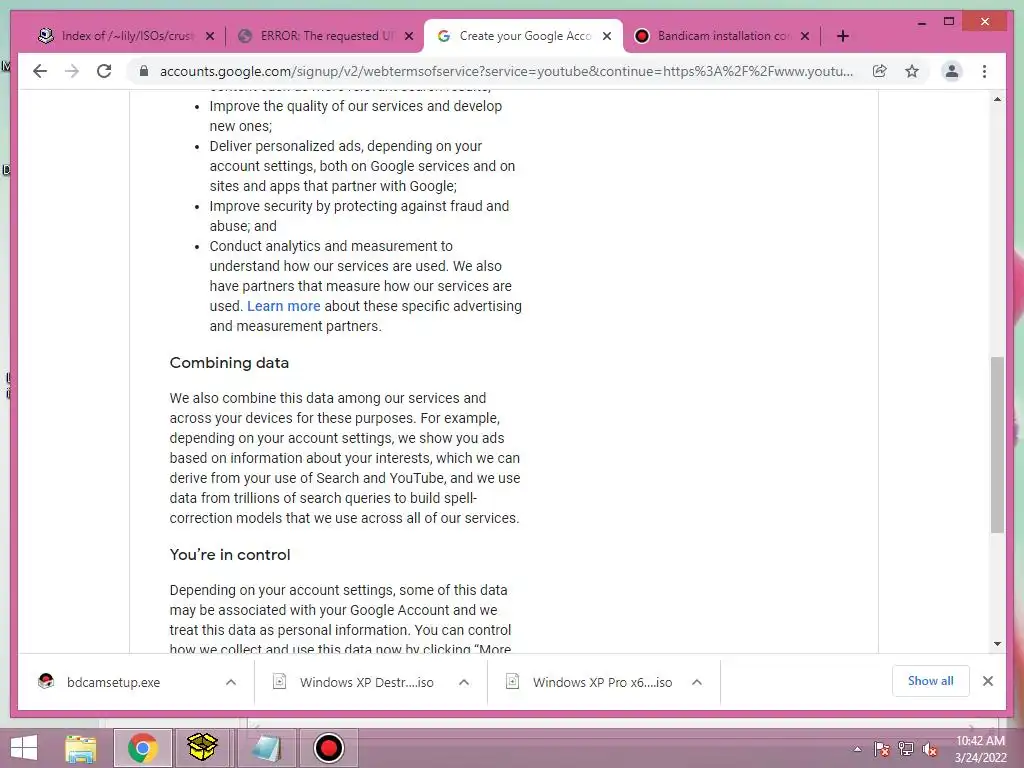Open the downloaded bdcamsetup.exe file
Viewport: 1024px width, 768px height.
click(x=113, y=682)
